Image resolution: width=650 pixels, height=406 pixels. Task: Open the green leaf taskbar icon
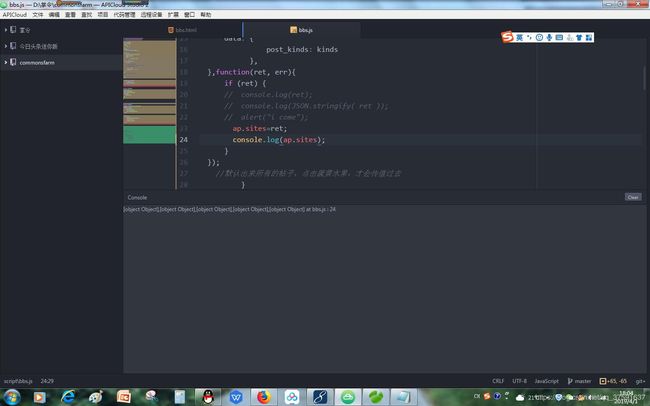click(x=376, y=397)
